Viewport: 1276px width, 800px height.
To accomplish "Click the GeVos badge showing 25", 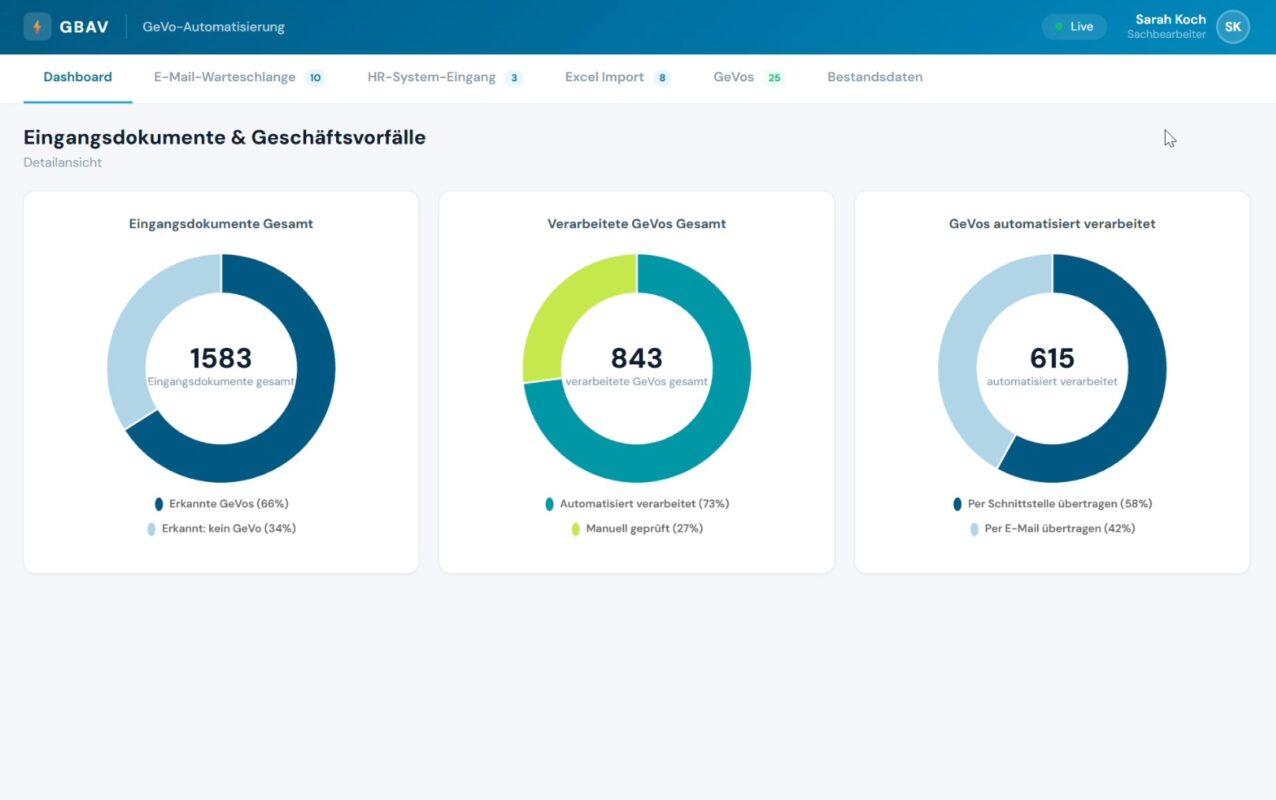I will click(774, 78).
